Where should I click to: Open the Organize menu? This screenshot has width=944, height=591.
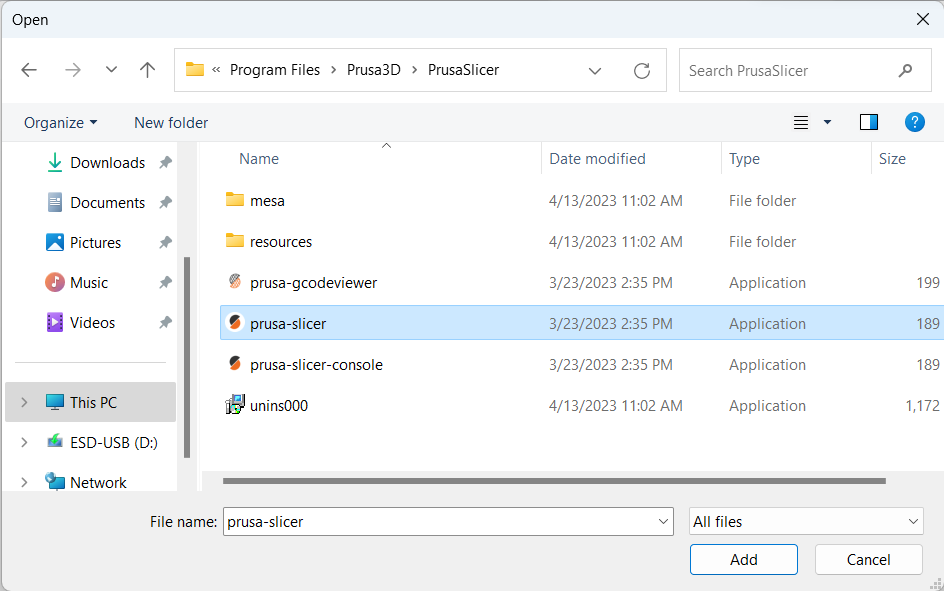[60, 123]
